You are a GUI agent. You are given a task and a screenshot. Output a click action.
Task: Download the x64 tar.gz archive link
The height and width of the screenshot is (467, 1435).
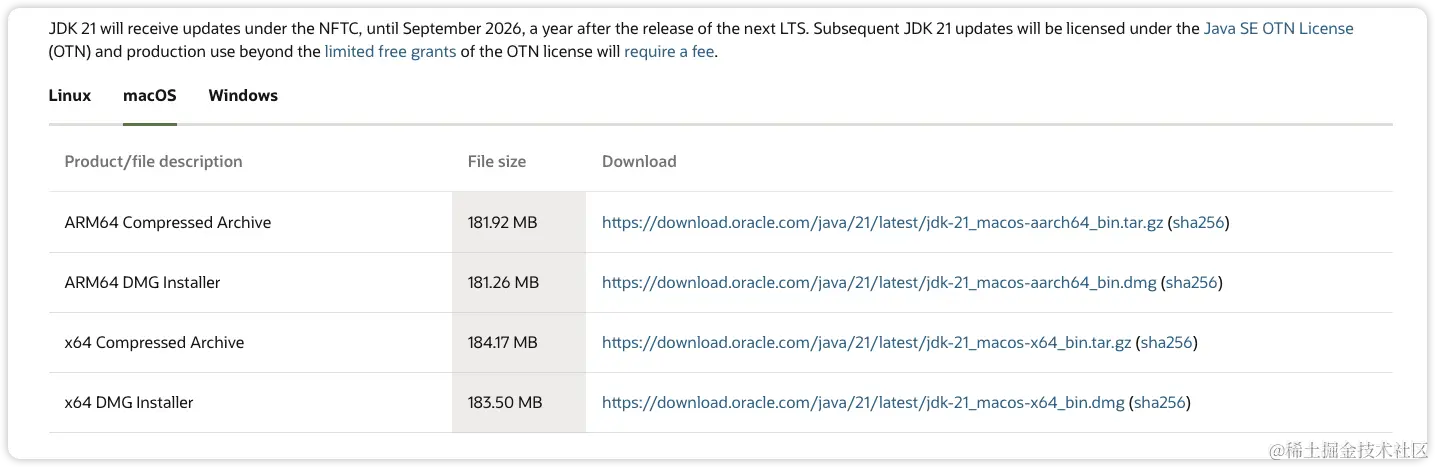[x=866, y=343]
